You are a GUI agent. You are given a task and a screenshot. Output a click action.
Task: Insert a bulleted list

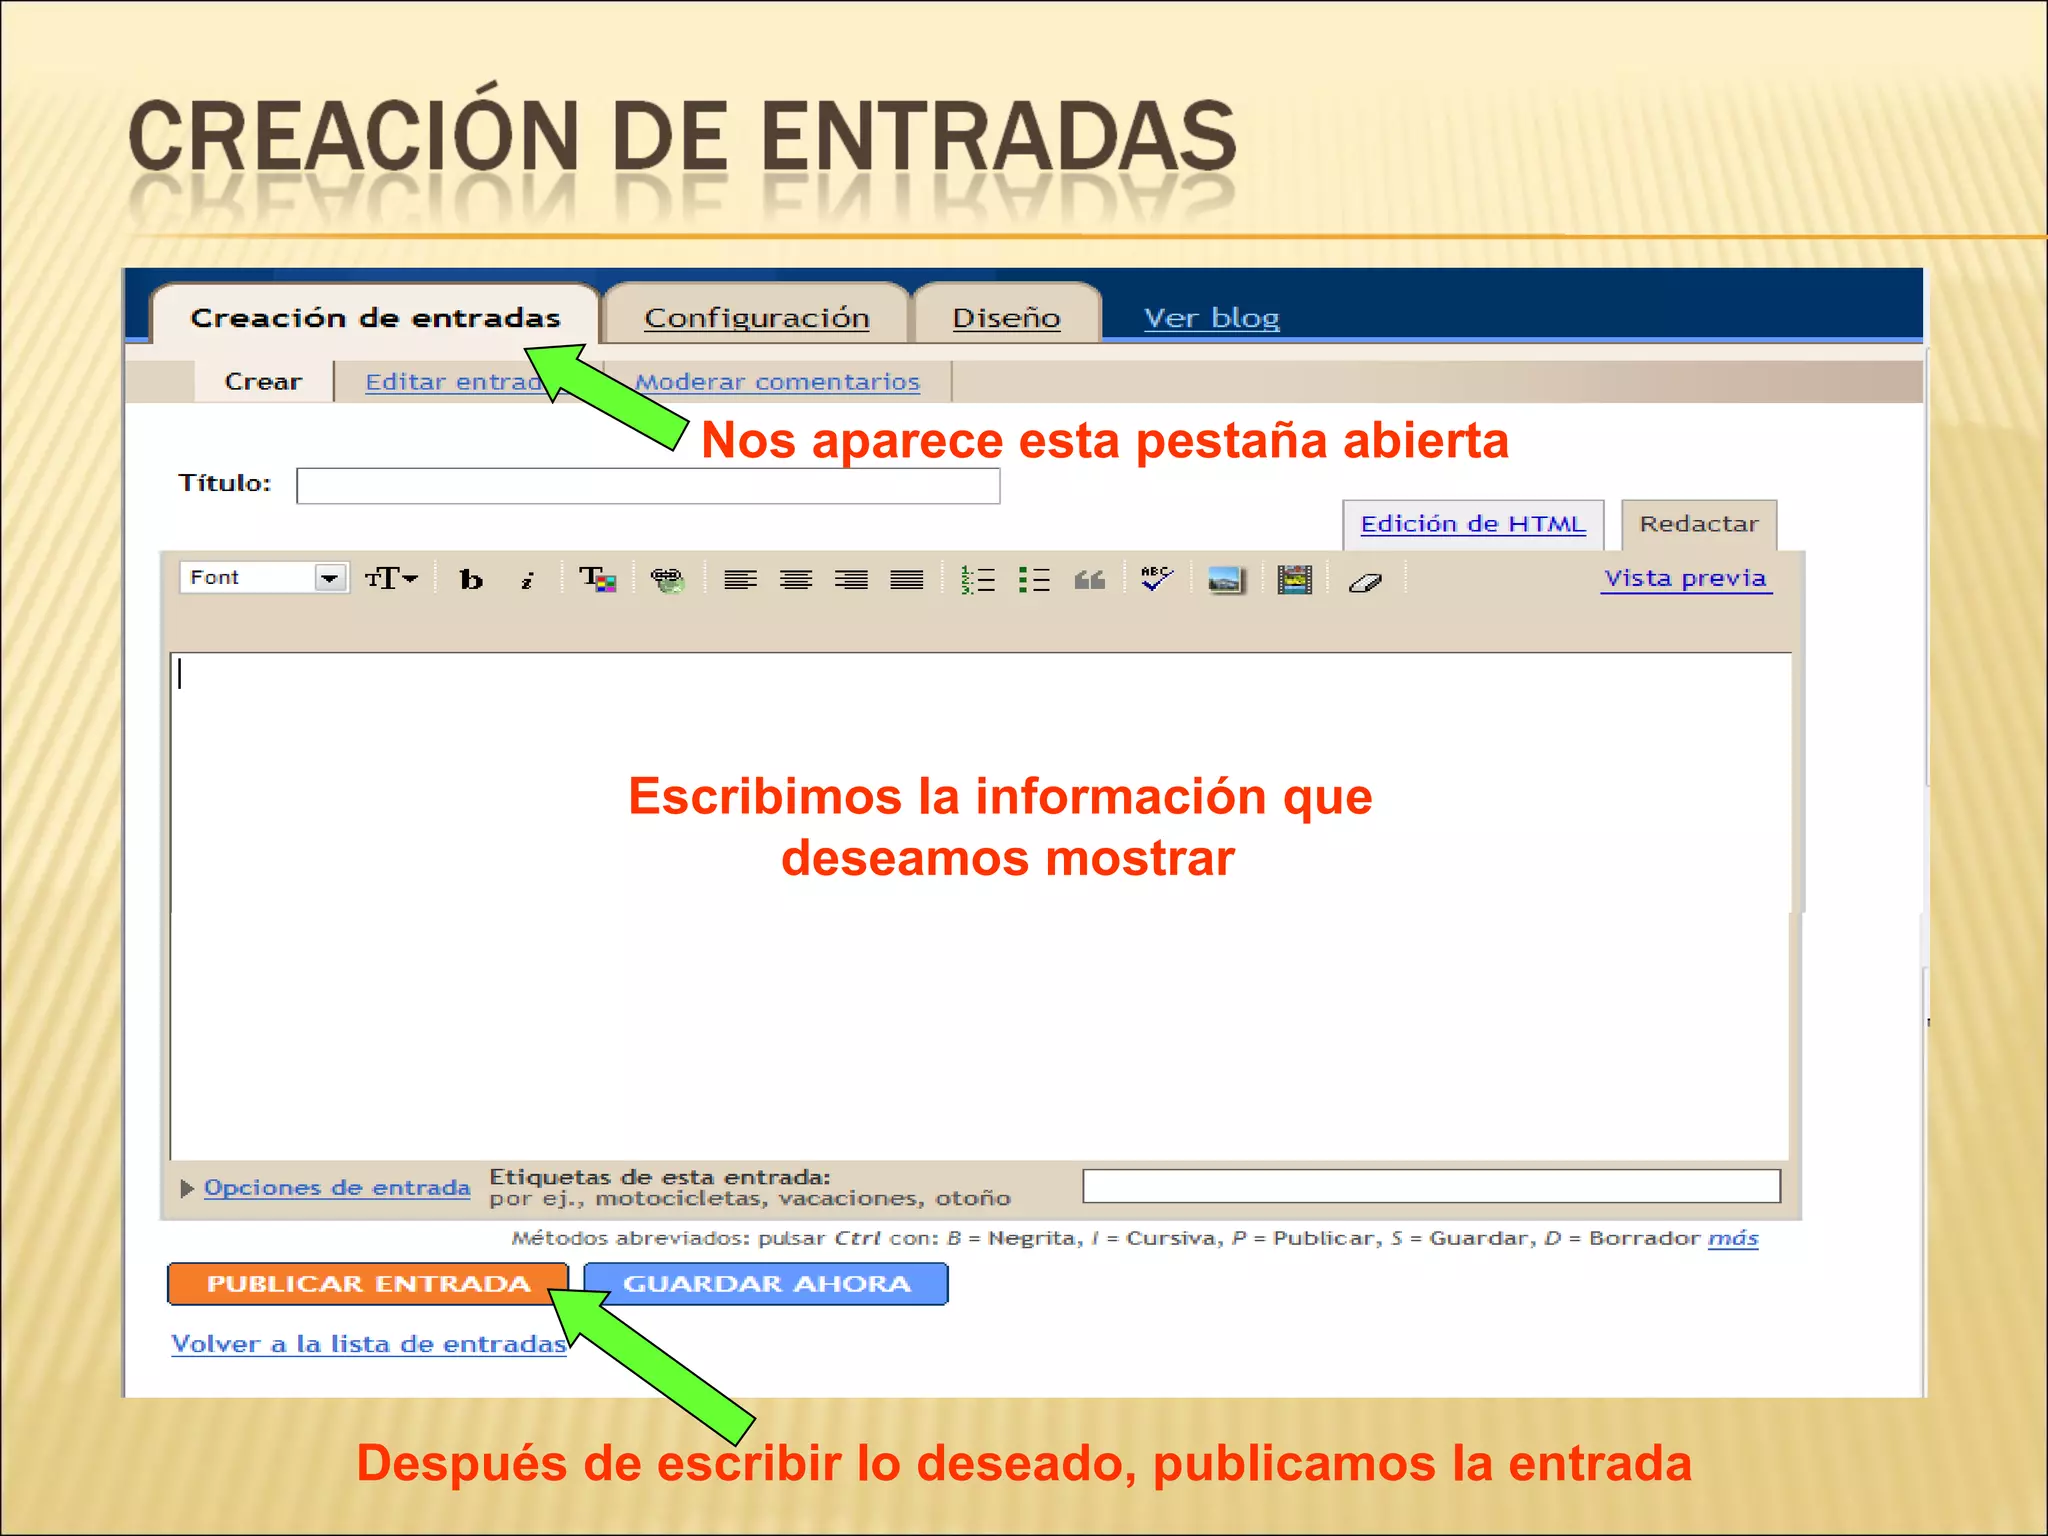(1034, 580)
